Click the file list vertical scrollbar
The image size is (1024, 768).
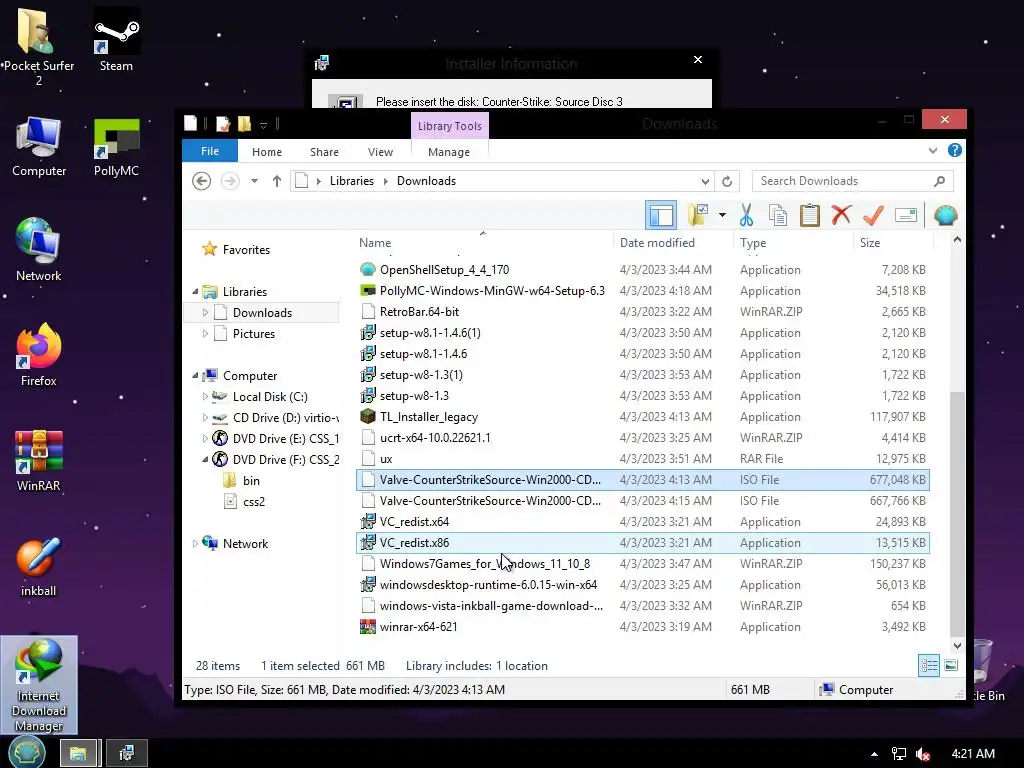[957, 513]
